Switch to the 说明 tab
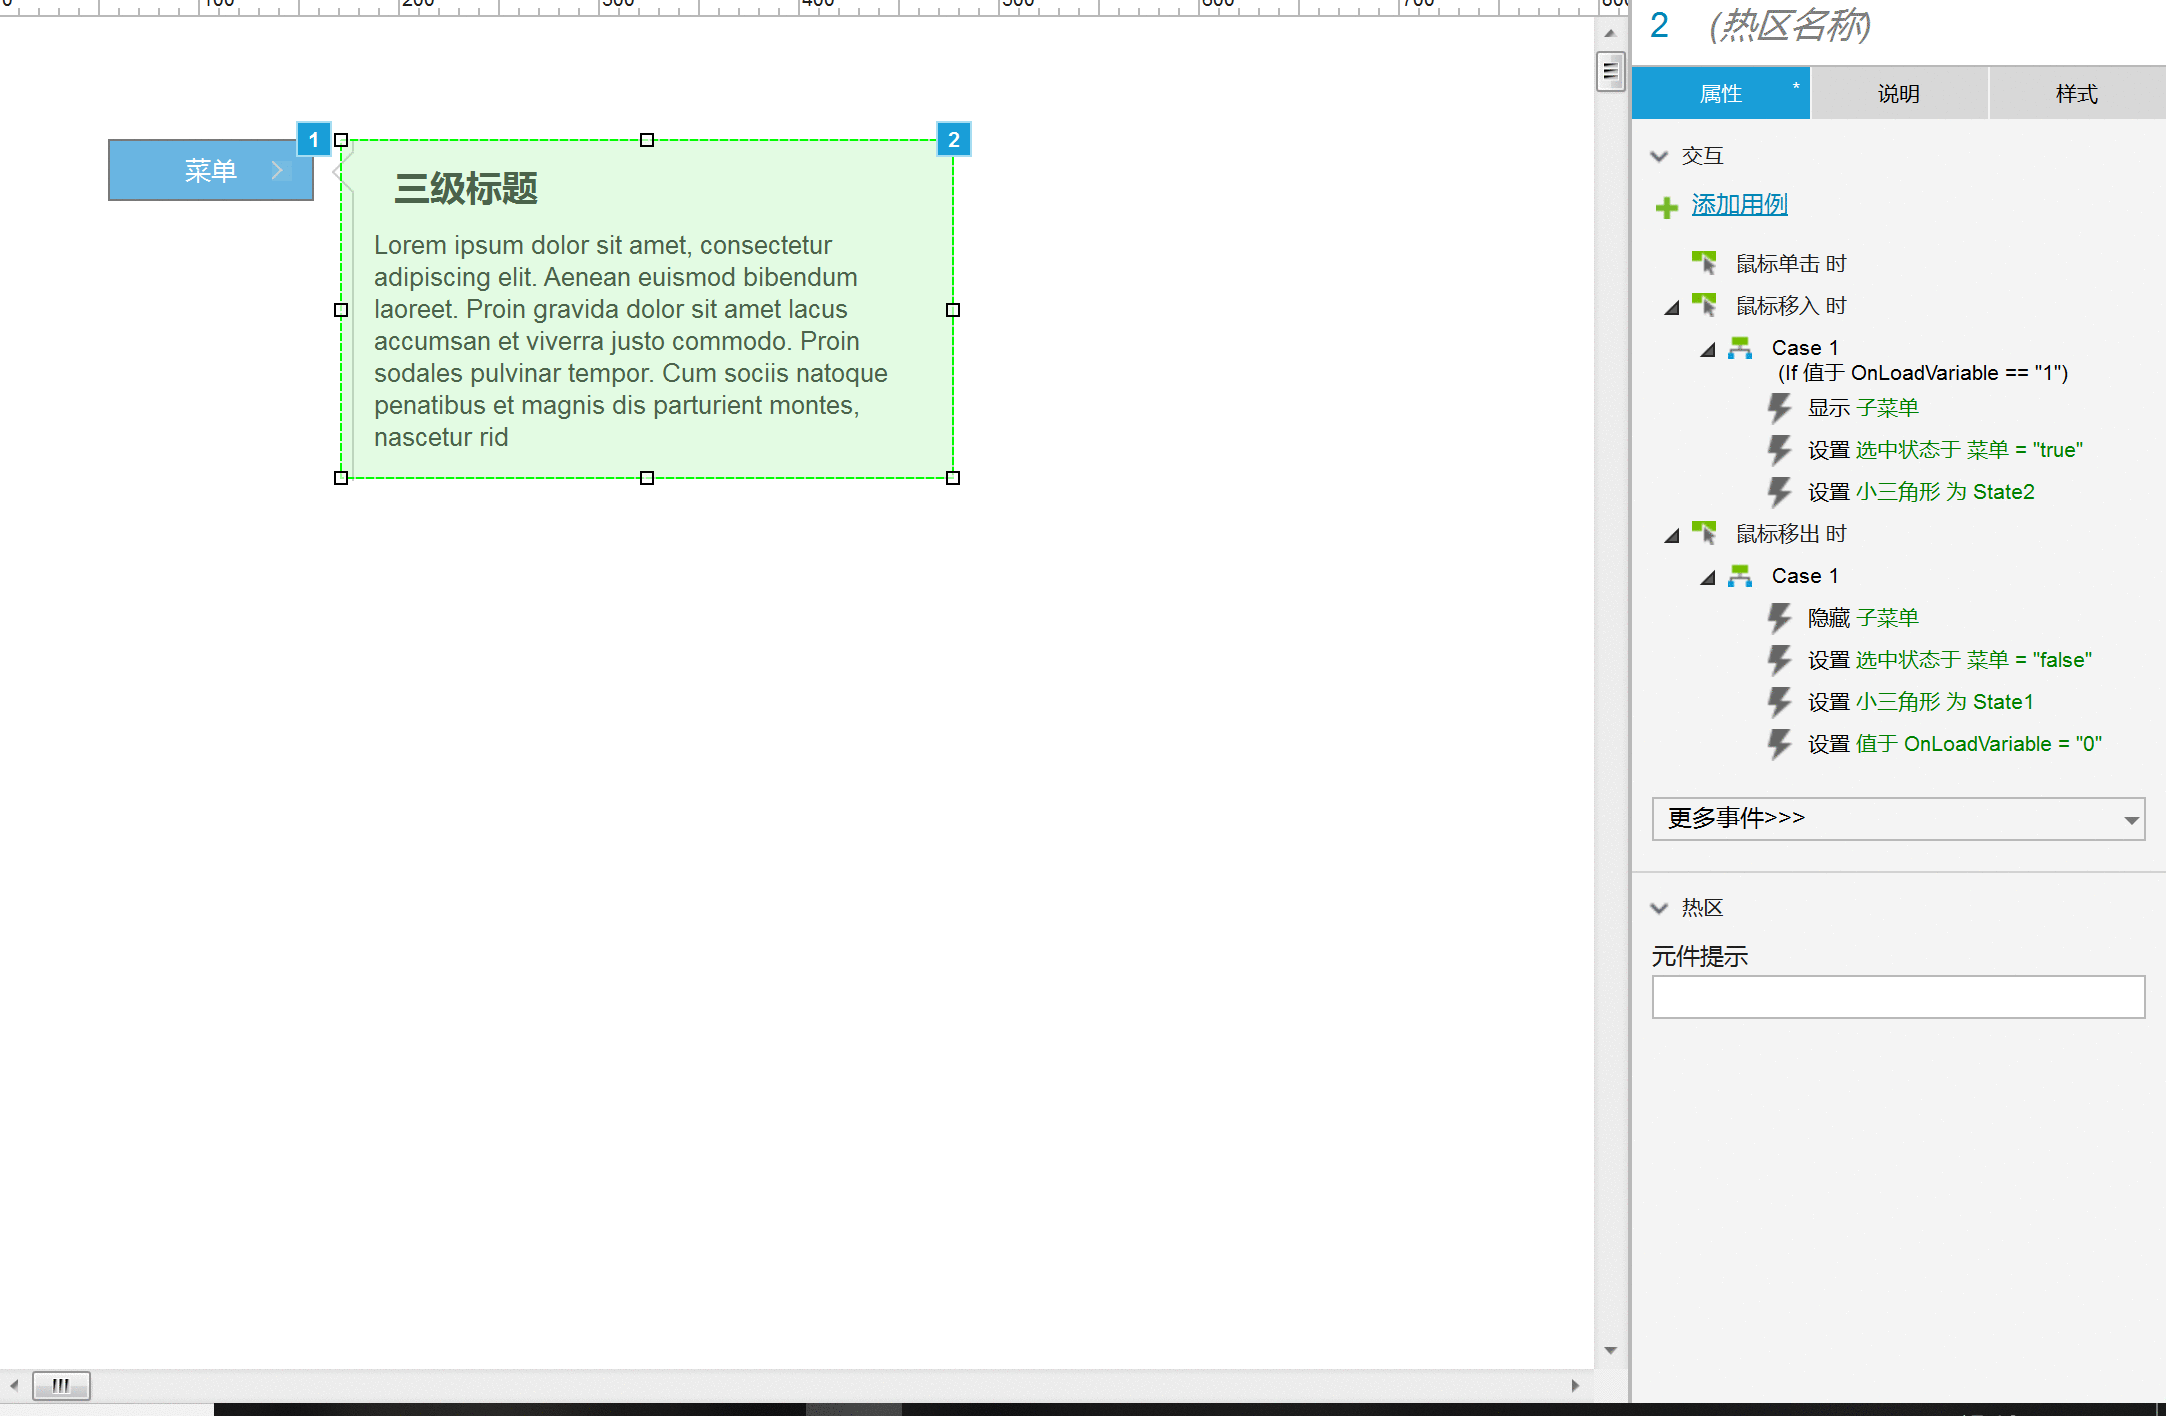Screen dimensions: 2166x1416 click(1899, 94)
